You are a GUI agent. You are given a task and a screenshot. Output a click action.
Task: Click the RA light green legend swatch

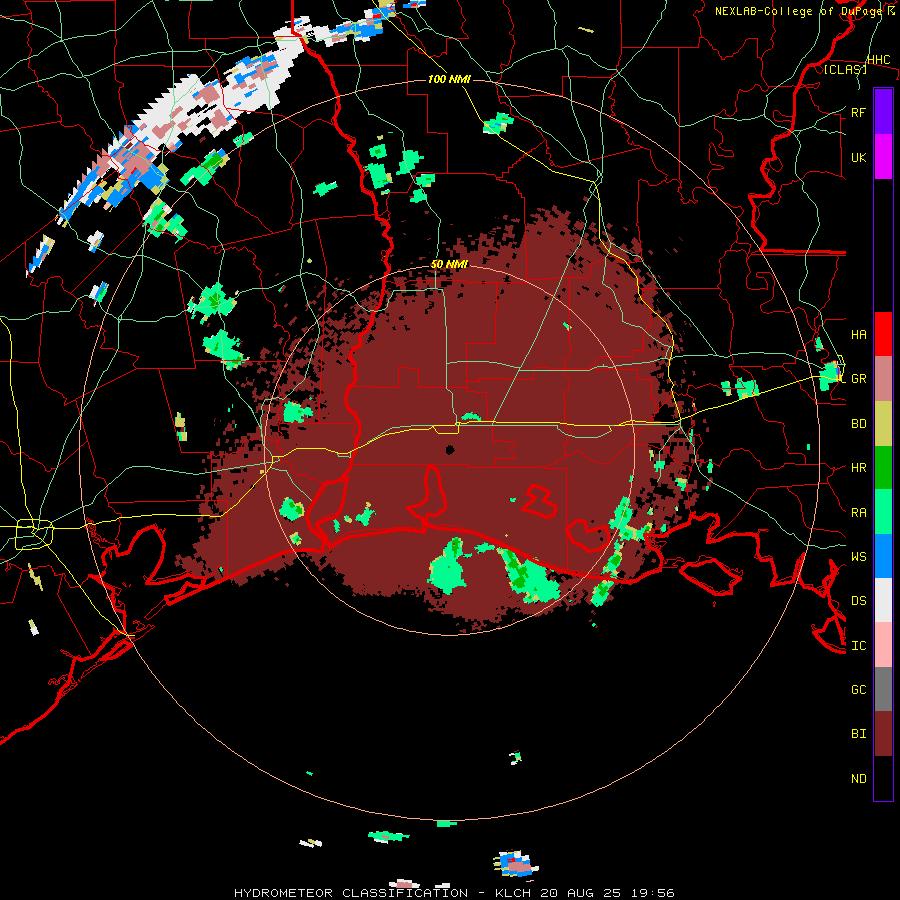[x=883, y=512]
